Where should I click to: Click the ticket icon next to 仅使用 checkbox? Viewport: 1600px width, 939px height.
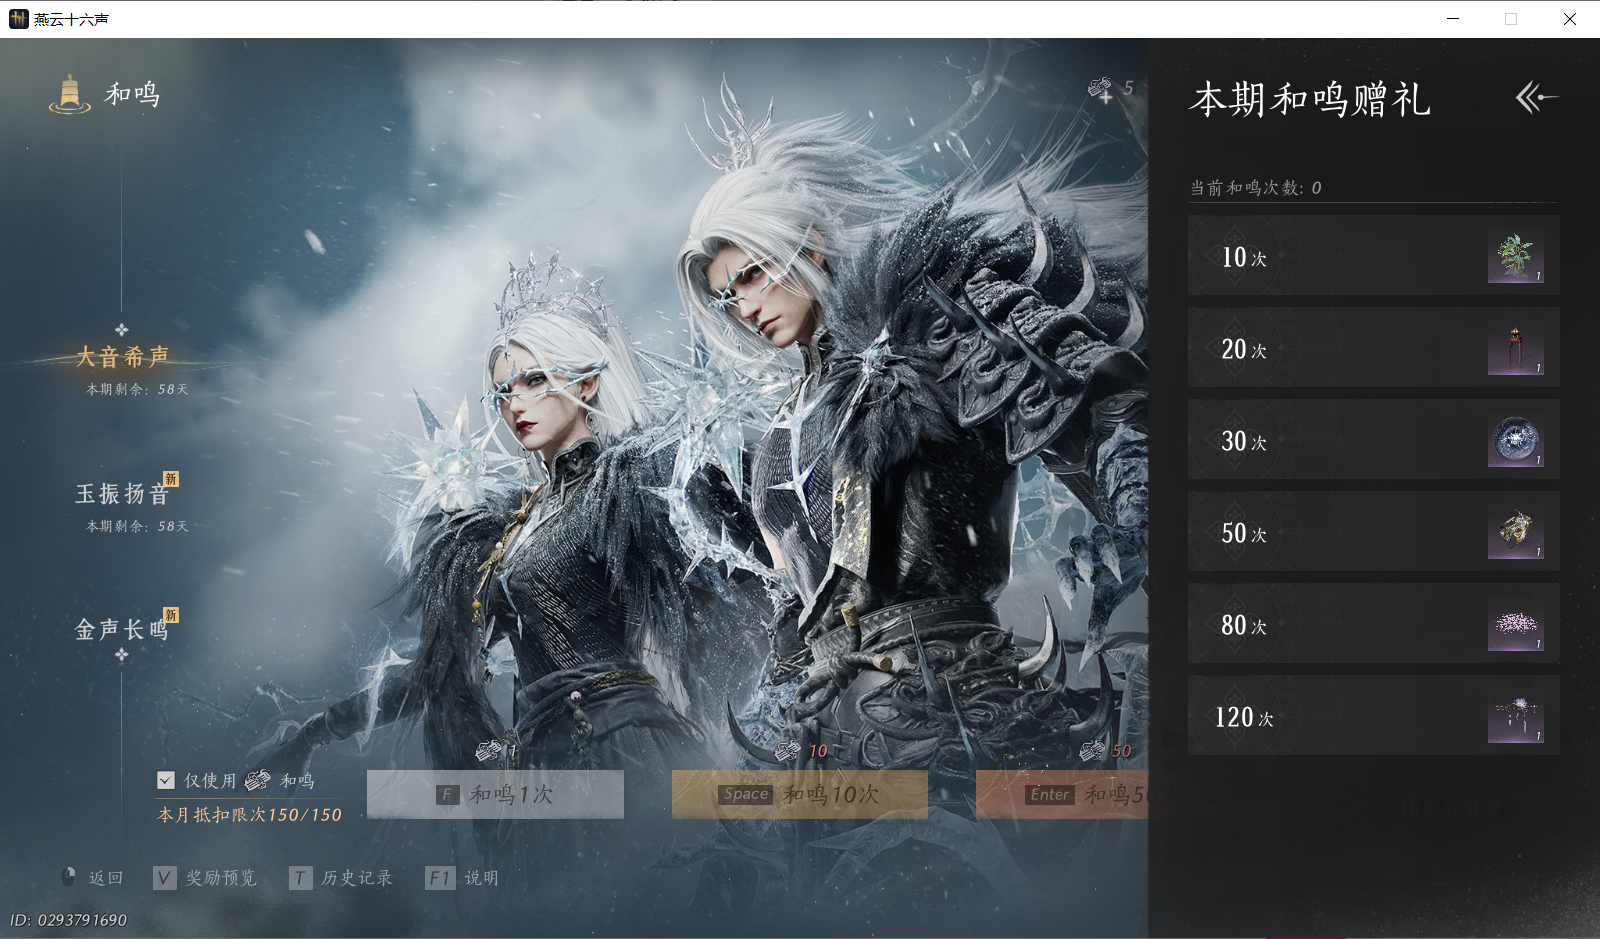(258, 781)
